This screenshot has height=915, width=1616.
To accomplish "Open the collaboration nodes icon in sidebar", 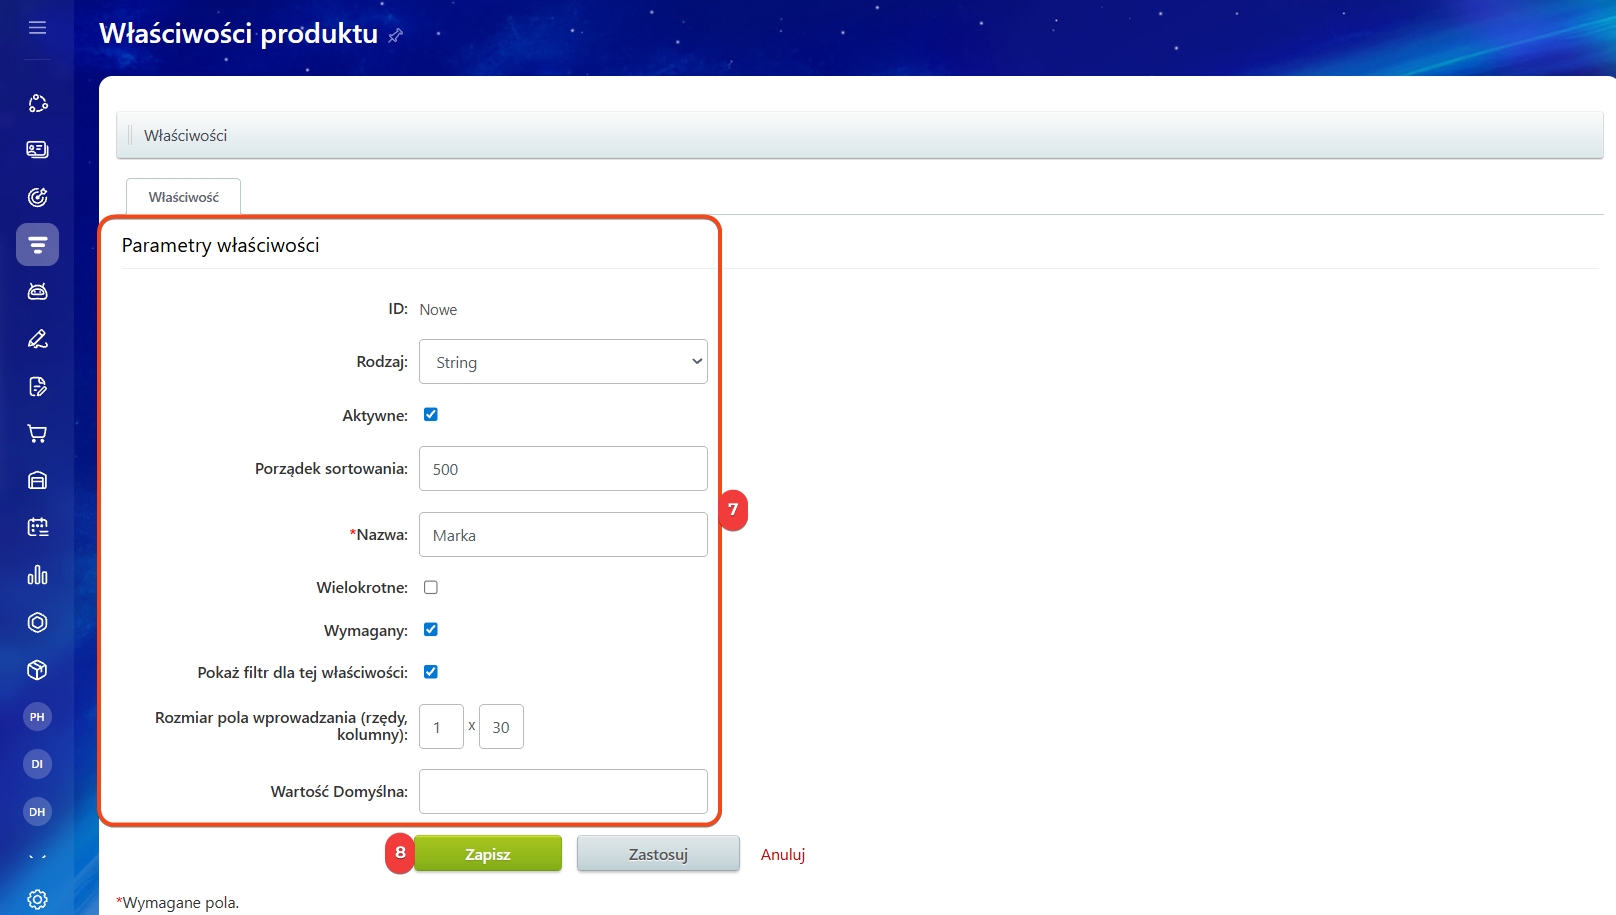I will pyautogui.click(x=37, y=103).
